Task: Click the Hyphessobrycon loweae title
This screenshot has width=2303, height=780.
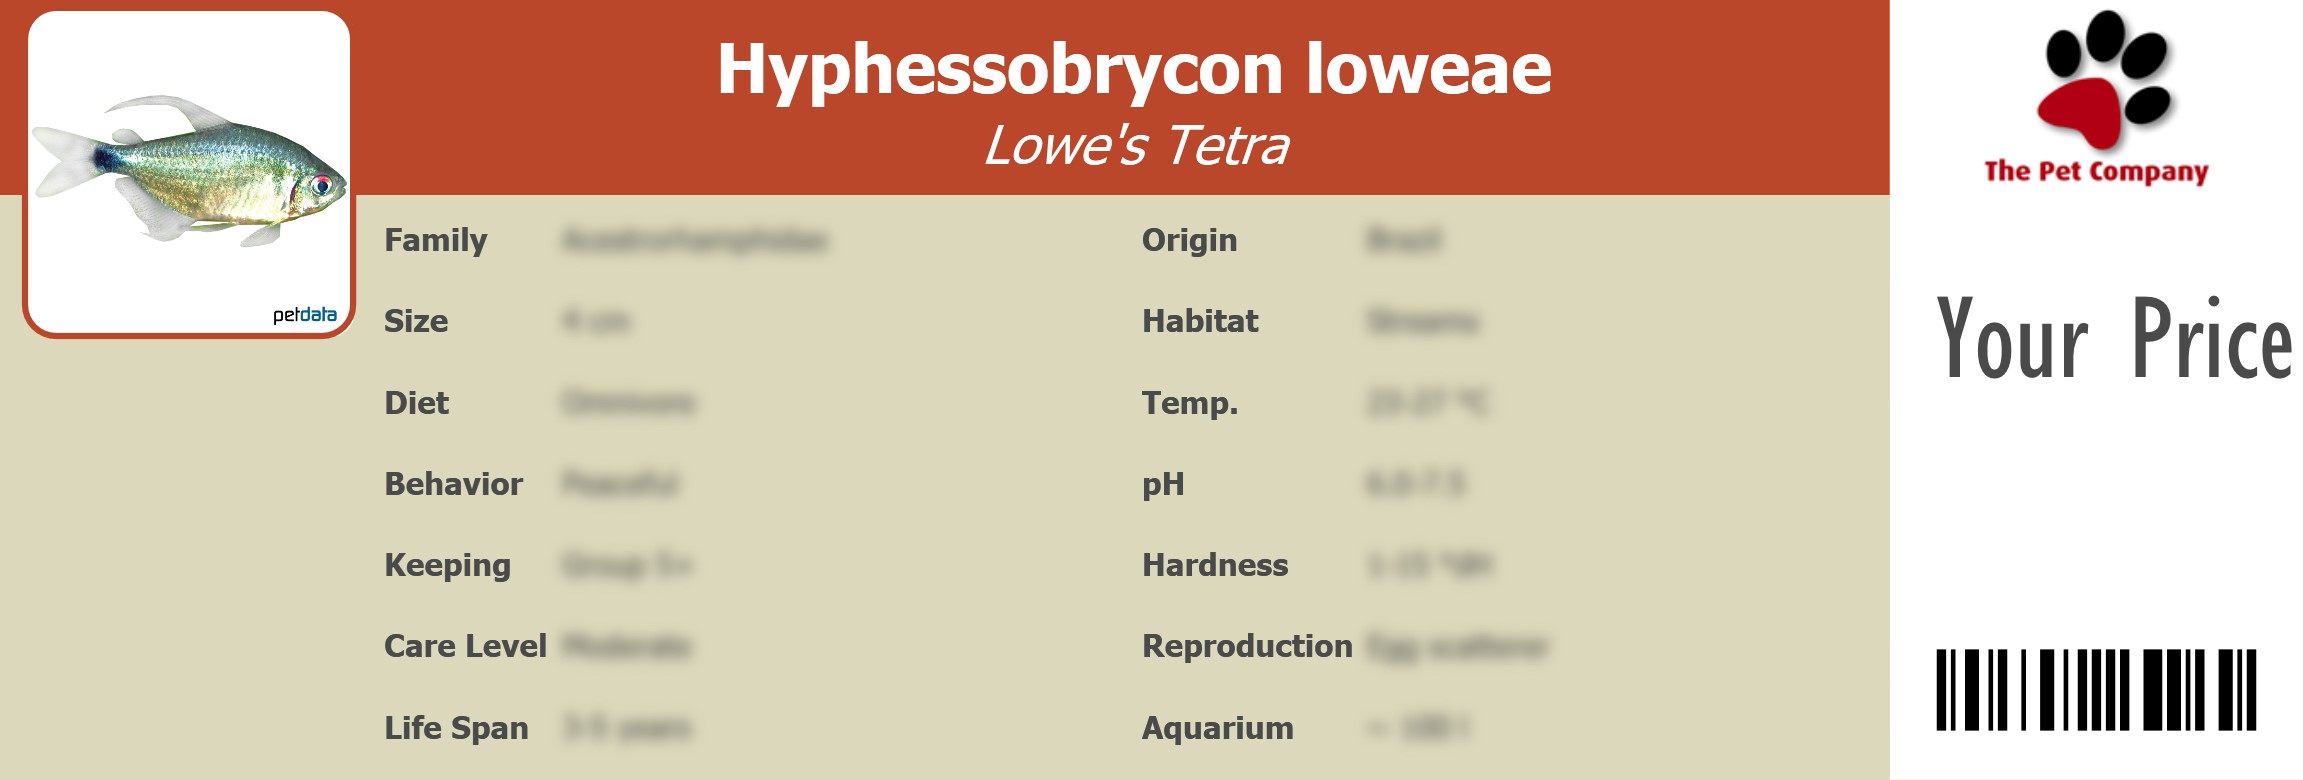Action: click(x=1134, y=69)
